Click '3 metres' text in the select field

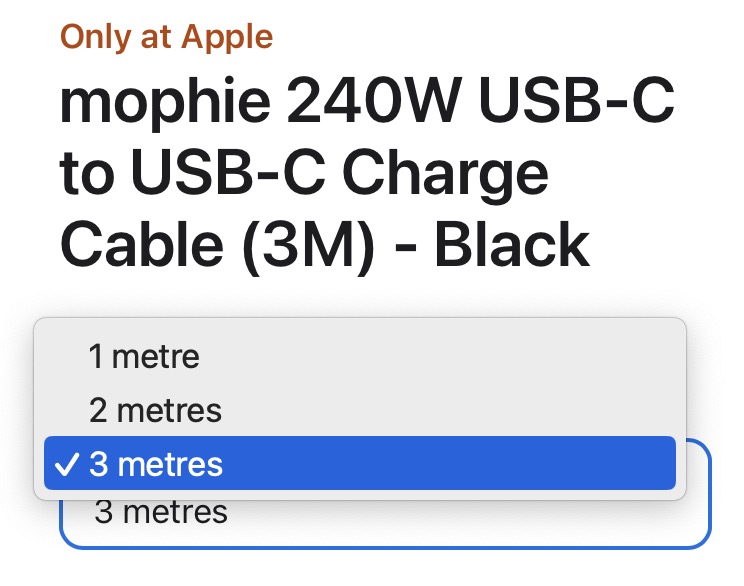[x=161, y=513]
